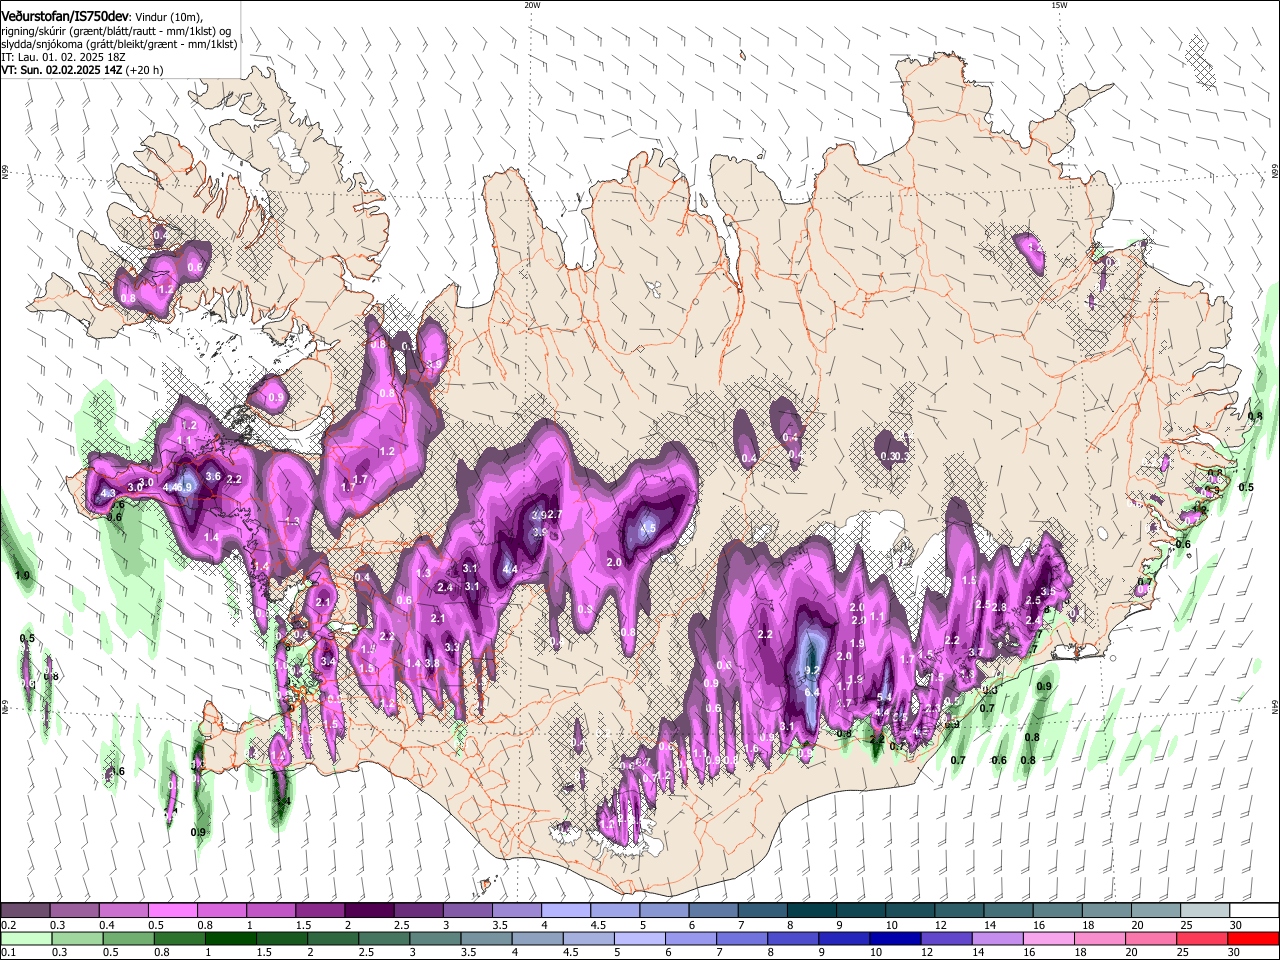
Task: Select the 25–30 light grey swatch
Action: [x=1204, y=911]
